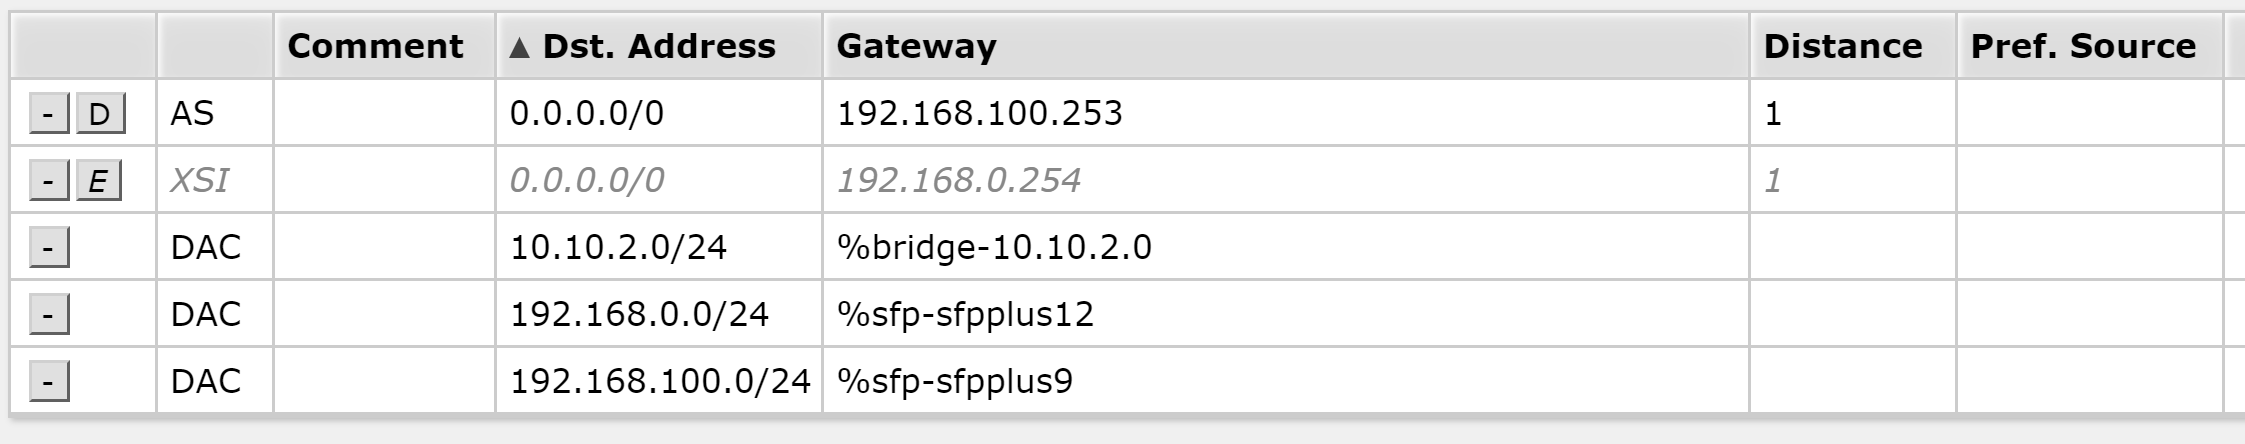Click the D button to disable the AS route
This screenshot has height=444, width=2245.
pos(100,114)
